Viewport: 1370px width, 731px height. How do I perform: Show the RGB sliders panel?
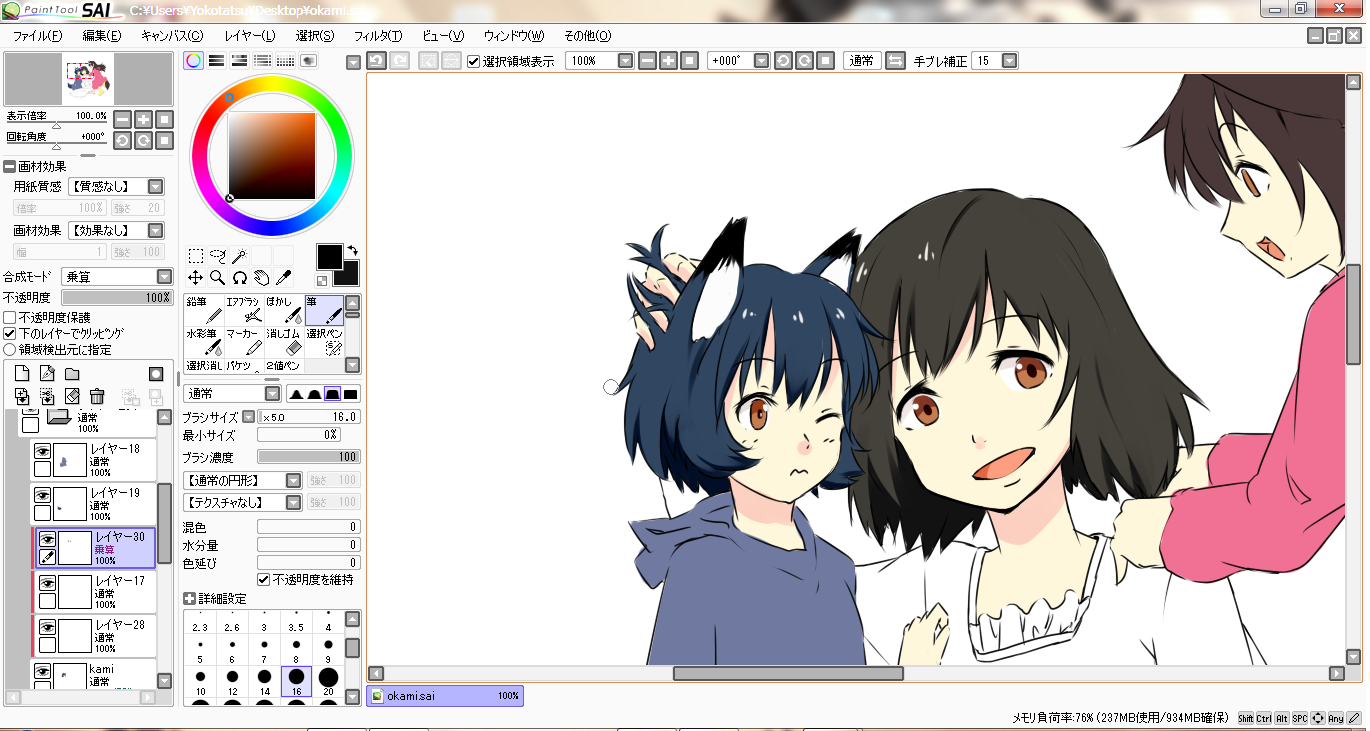pos(216,61)
